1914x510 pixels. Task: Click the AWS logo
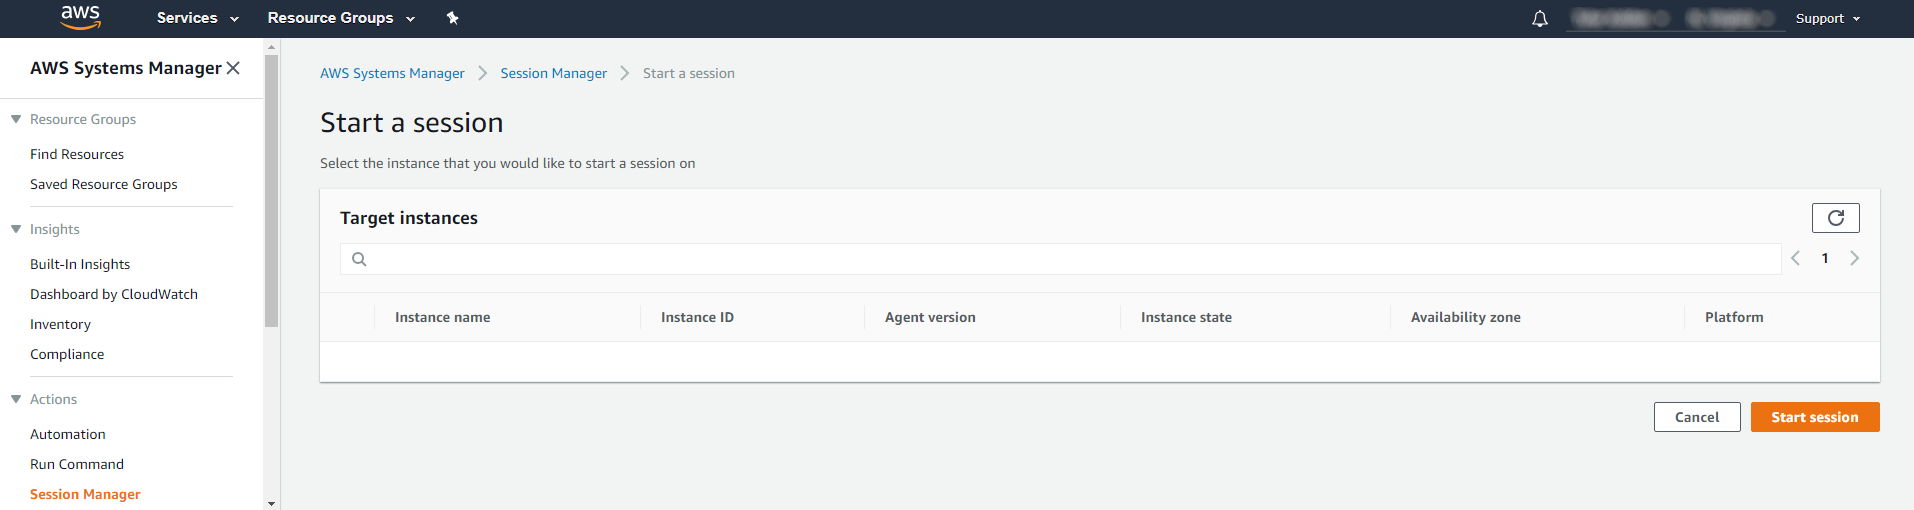click(80, 17)
